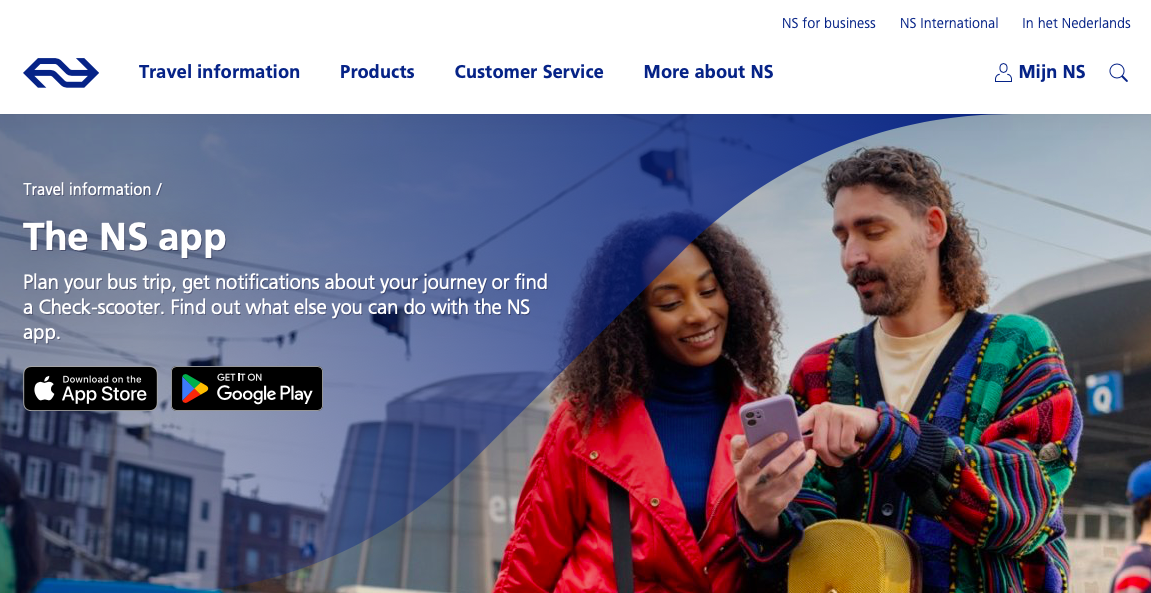Screen dimensions: 1151x593
Task: Open the Mijn NS account text link
Action: coord(1052,72)
